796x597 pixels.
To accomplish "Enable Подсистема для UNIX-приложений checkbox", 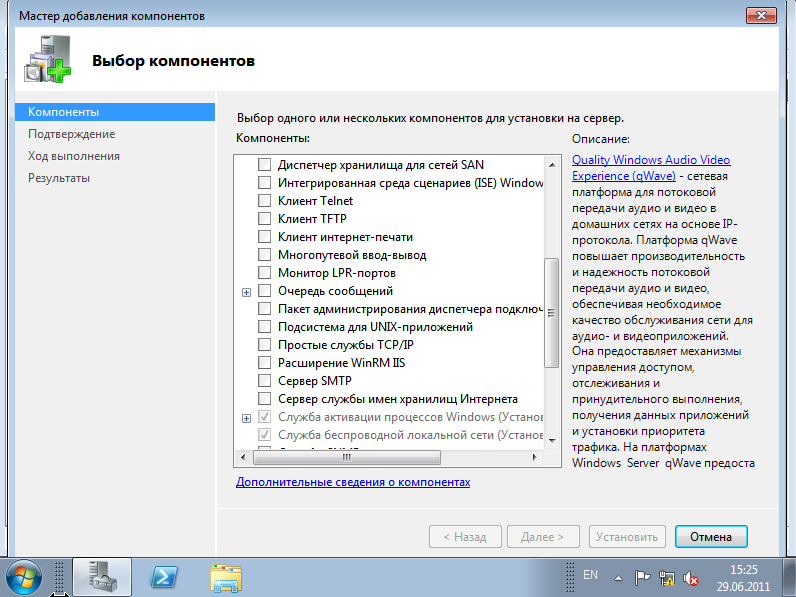I will [264, 327].
